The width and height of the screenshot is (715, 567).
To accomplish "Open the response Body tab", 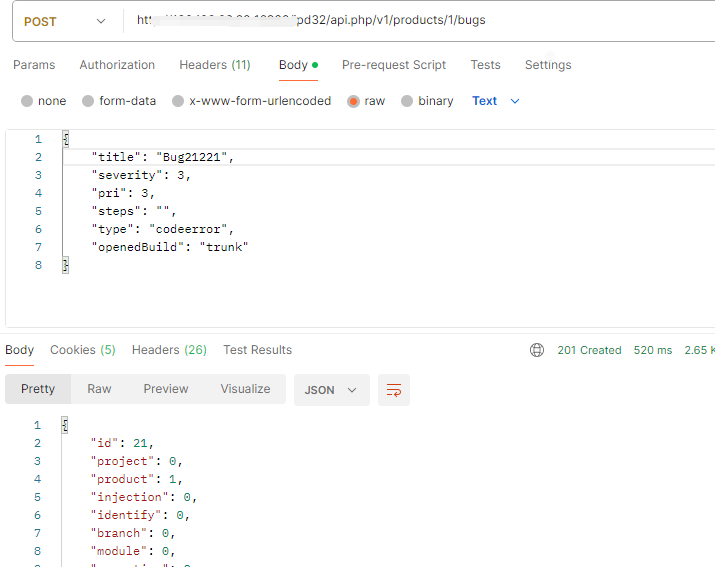I will point(20,350).
